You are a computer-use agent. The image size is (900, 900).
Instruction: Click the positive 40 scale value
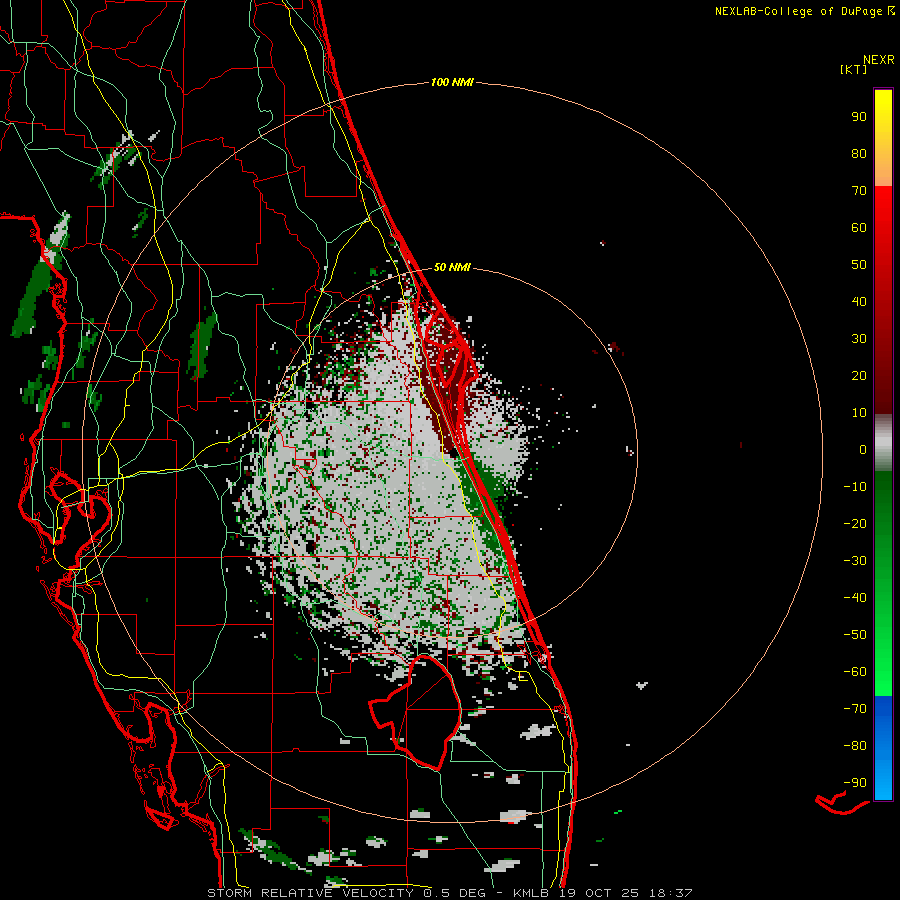pos(859,301)
